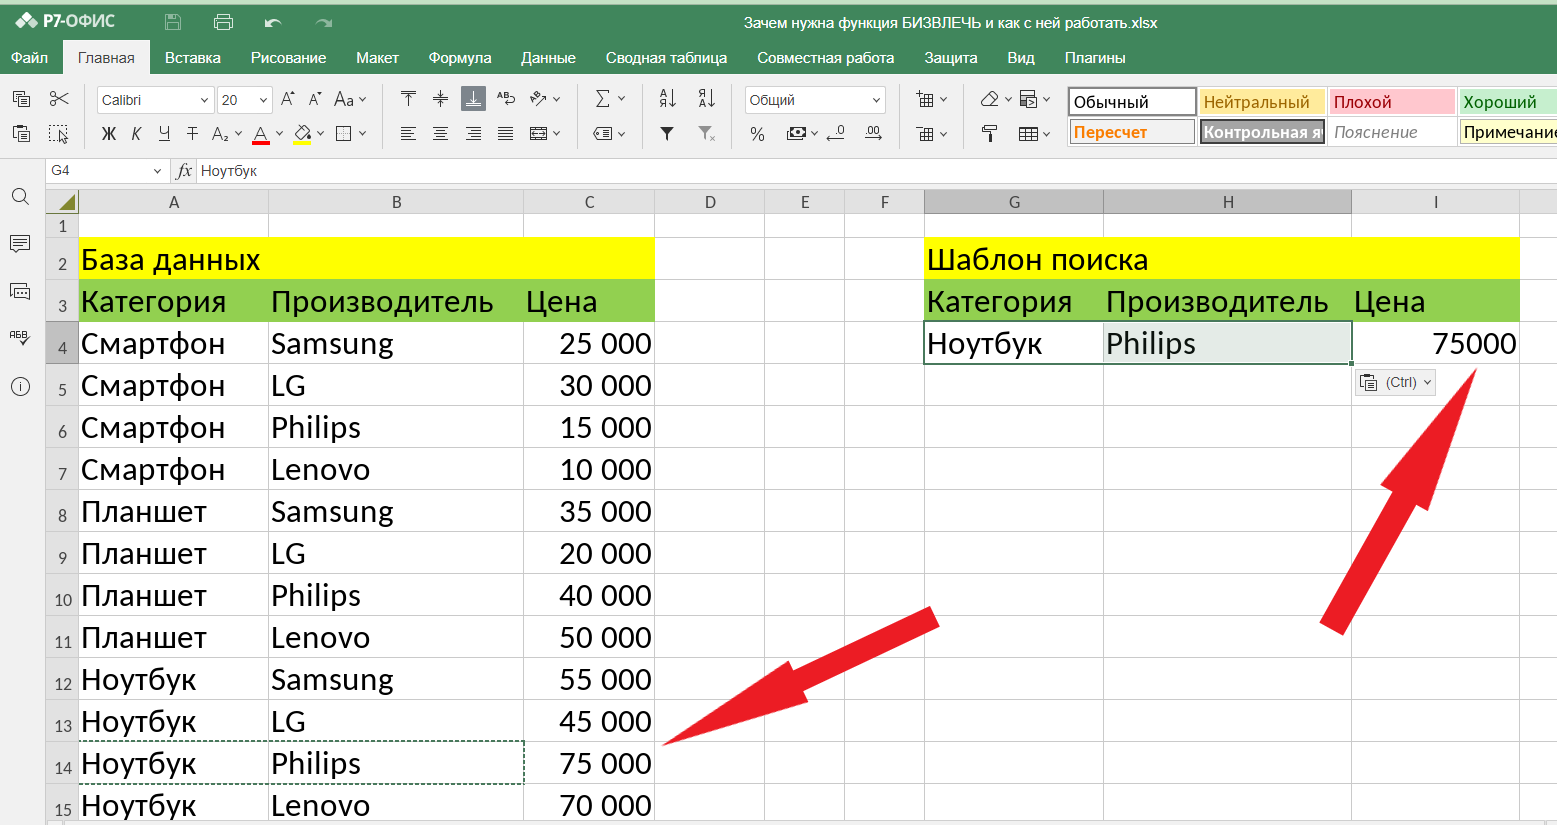Click the Paste clipboard icon

21,133
